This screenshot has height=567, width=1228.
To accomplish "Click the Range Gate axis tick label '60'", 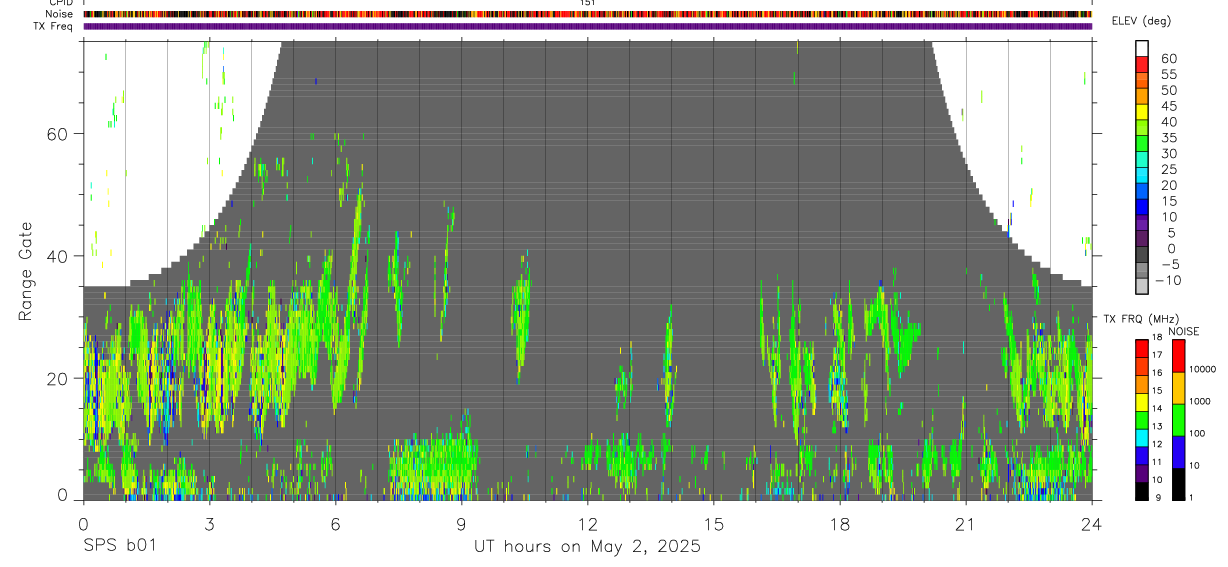I will [x=59, y=134].
